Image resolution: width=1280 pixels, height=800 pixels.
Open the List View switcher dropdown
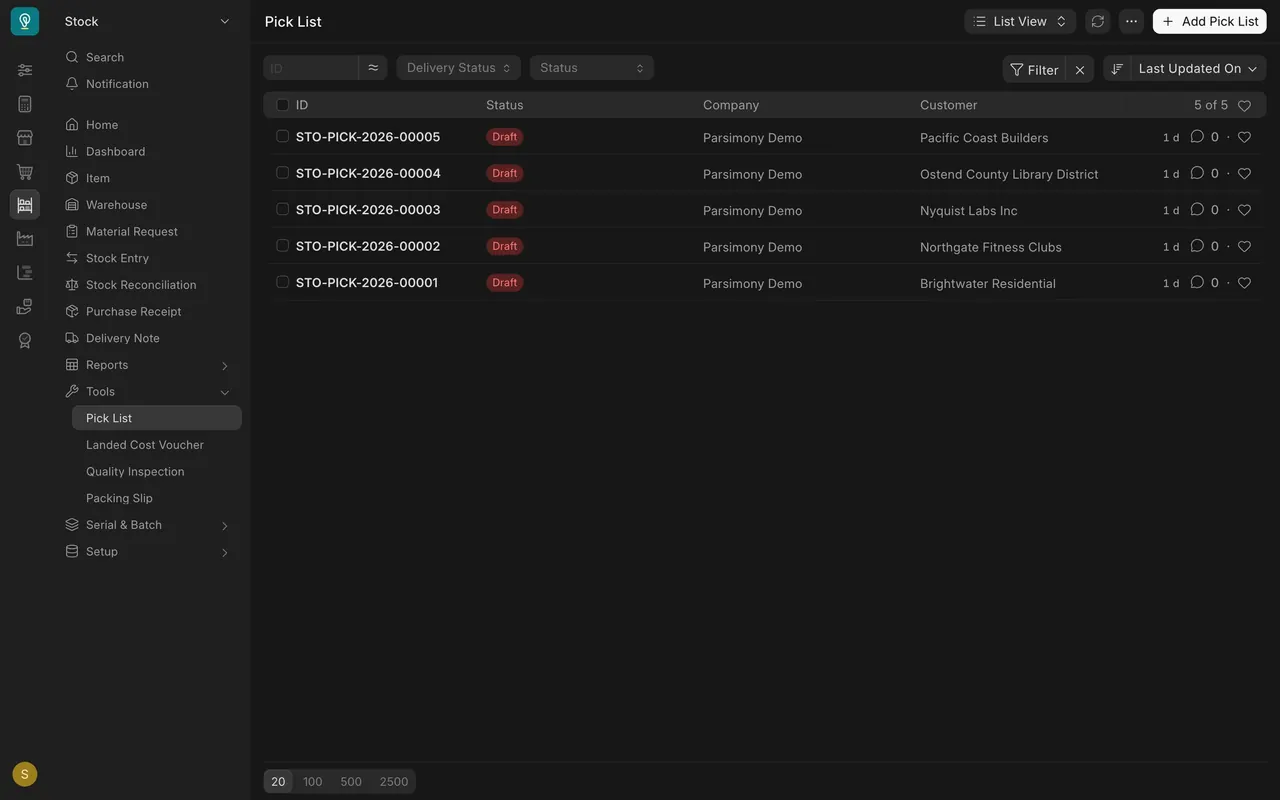(1020, 21)
